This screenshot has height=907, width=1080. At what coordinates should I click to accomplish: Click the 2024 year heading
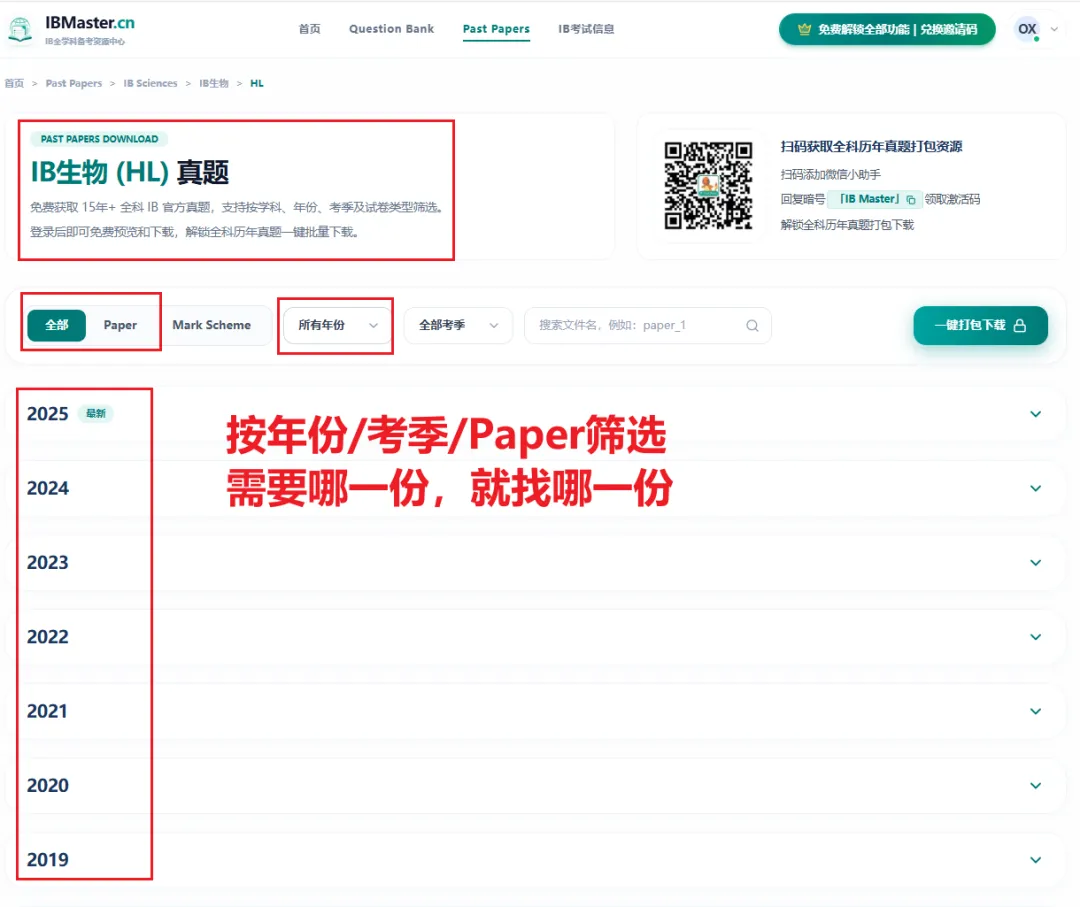click(48, 488)
